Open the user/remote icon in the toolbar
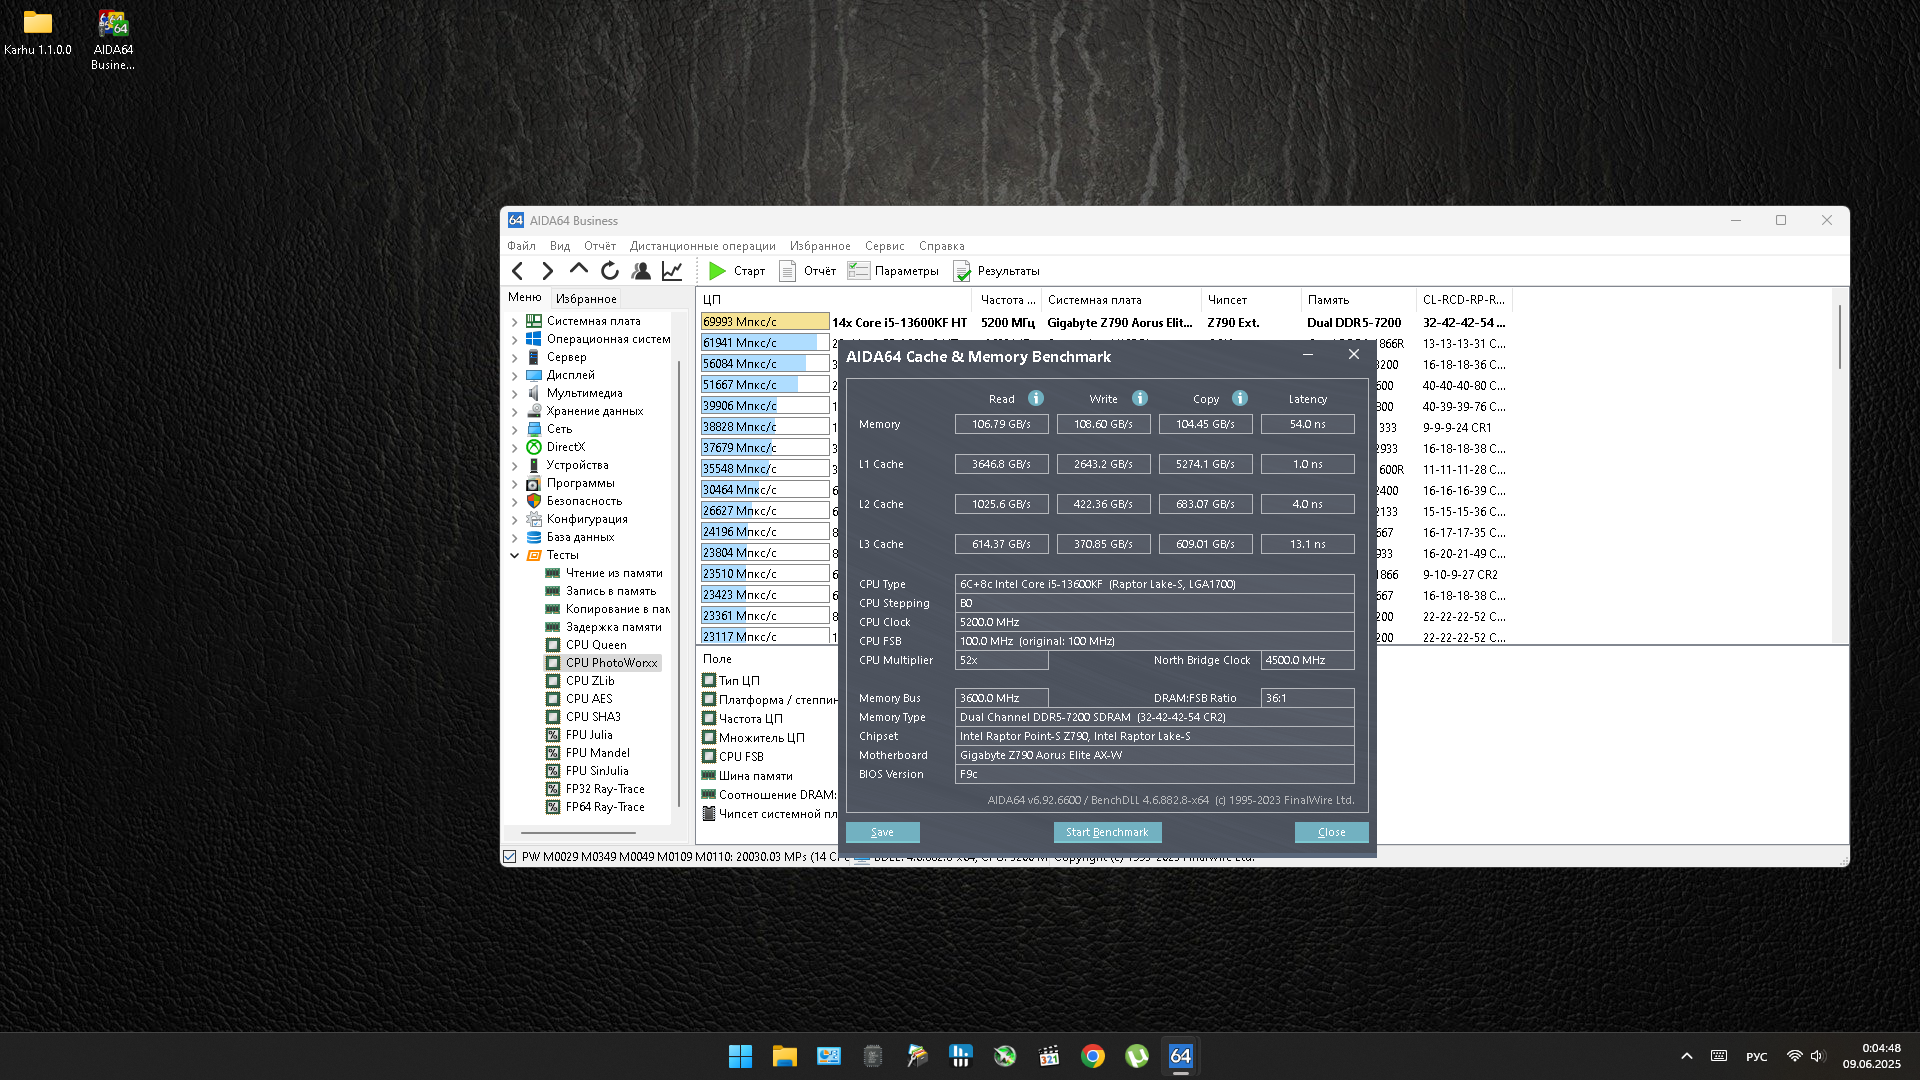The image size is (1920, 1080). pos(641,271)
